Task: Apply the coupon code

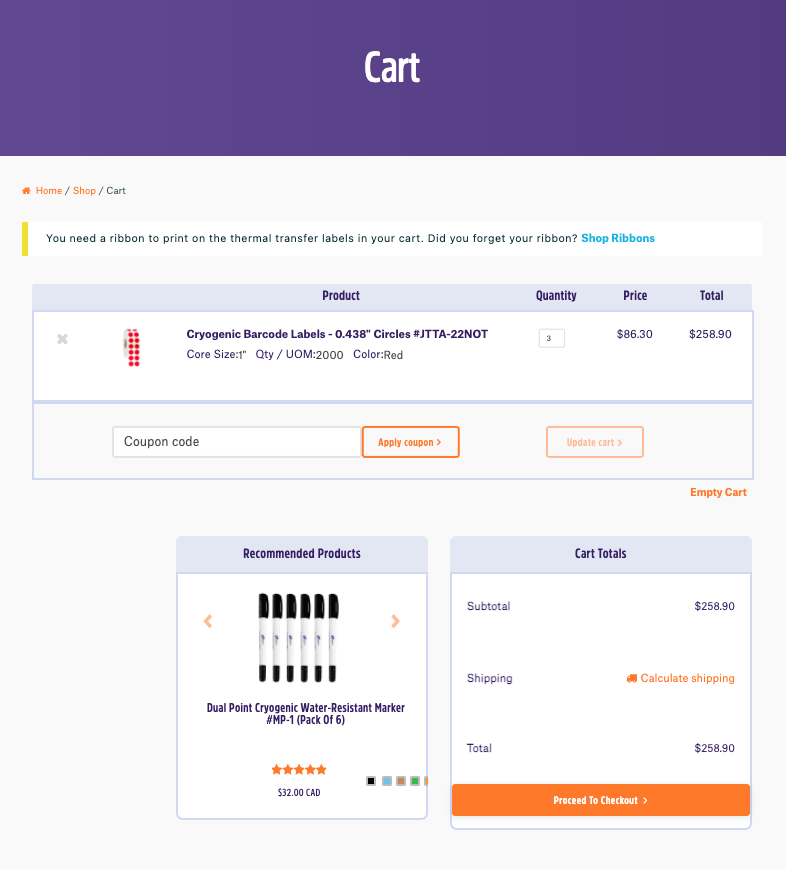Action: tap(410, 442)
